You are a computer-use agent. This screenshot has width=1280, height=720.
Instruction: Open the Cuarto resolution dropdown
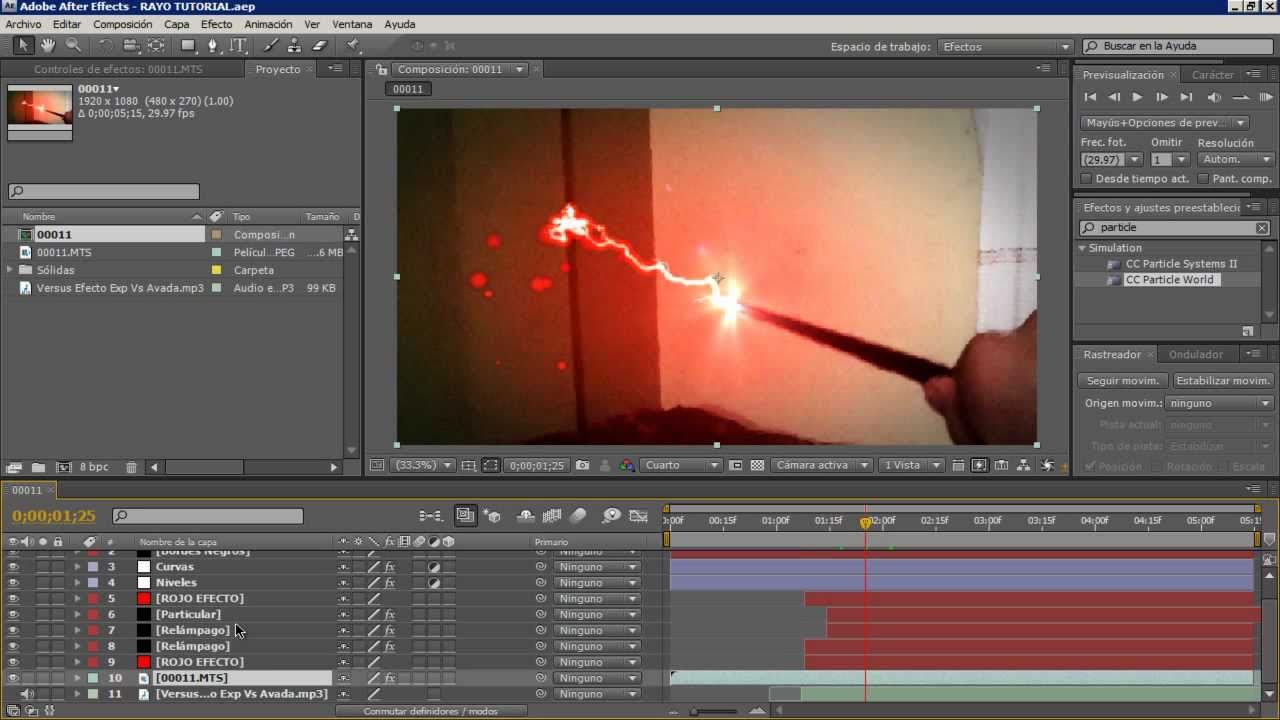681,465
